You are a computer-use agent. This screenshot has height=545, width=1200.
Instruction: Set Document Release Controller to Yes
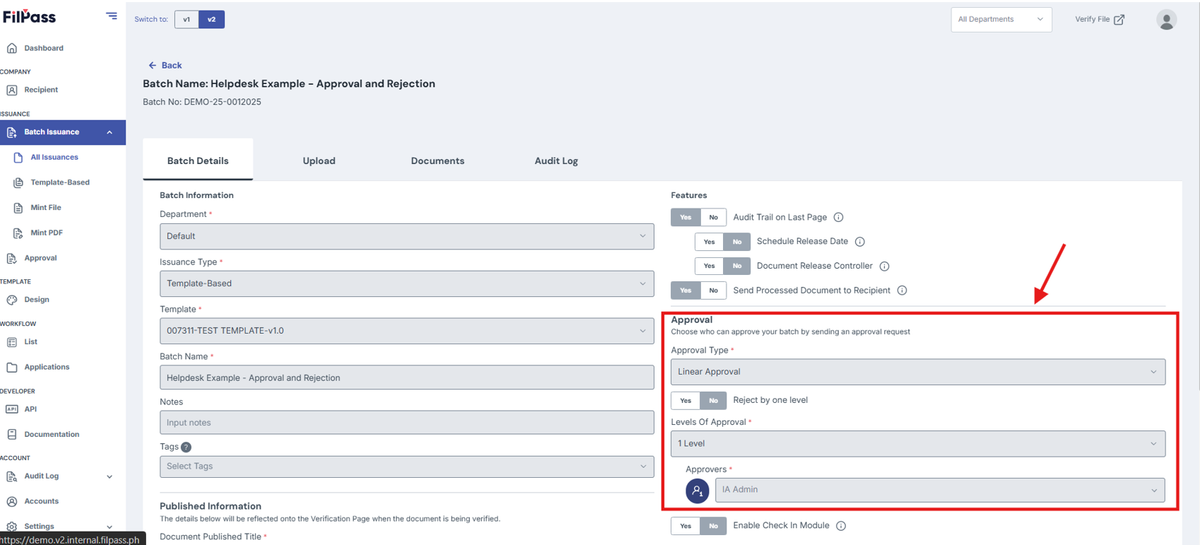[x=708, y=266]
